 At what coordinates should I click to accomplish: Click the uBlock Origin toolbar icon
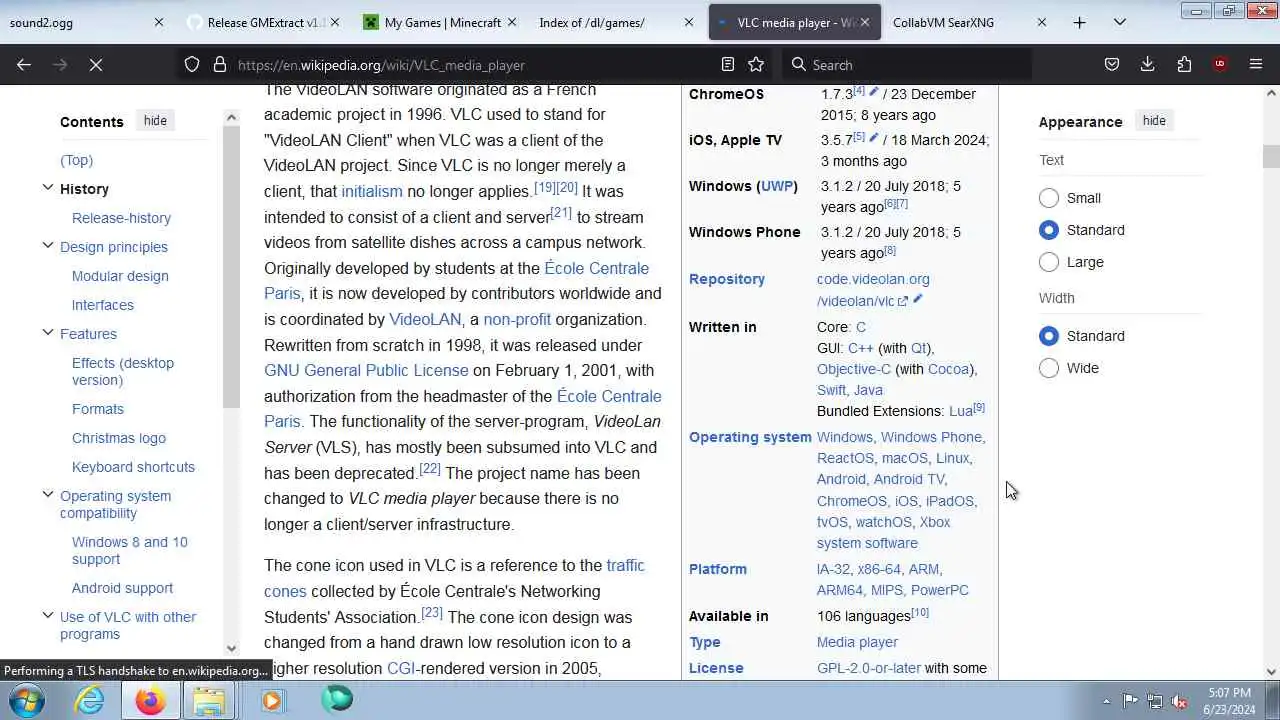pos(1220,64)
